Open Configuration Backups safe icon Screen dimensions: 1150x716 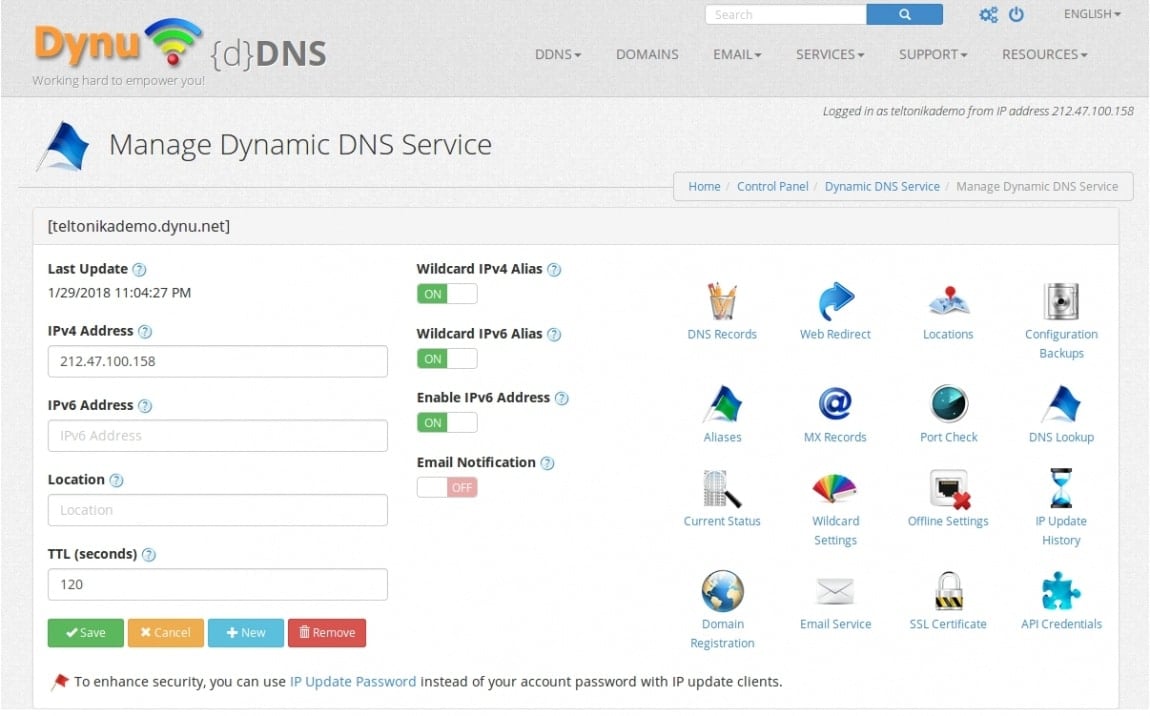[x=1061, y=302]
